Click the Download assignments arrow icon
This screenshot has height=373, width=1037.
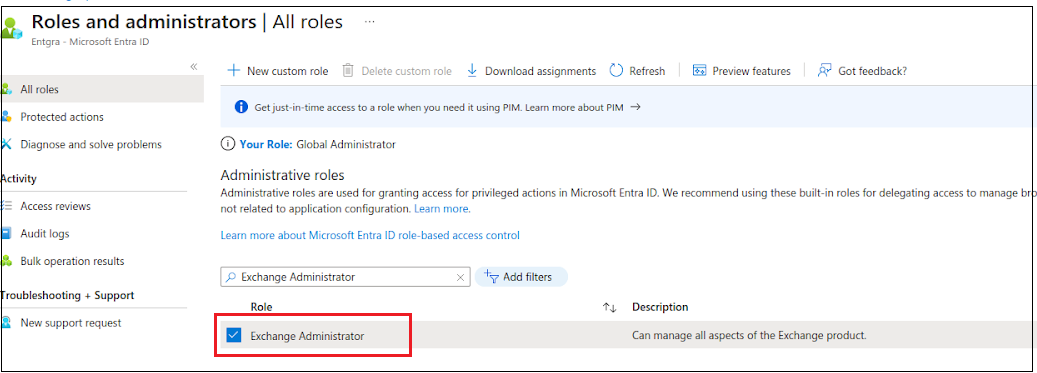472,71
